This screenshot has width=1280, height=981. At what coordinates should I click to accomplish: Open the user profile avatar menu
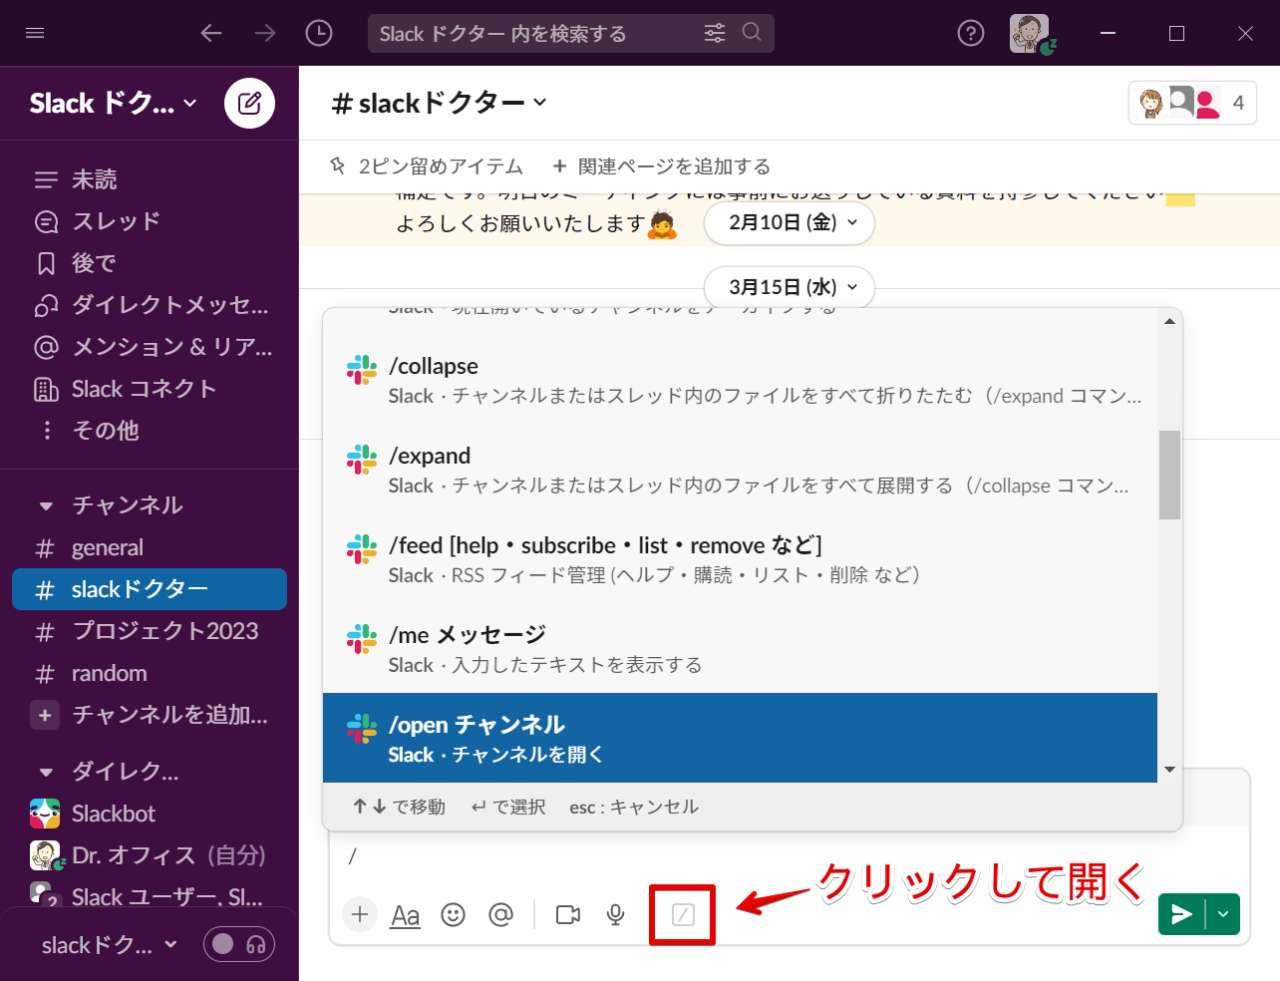[1031, 33]
